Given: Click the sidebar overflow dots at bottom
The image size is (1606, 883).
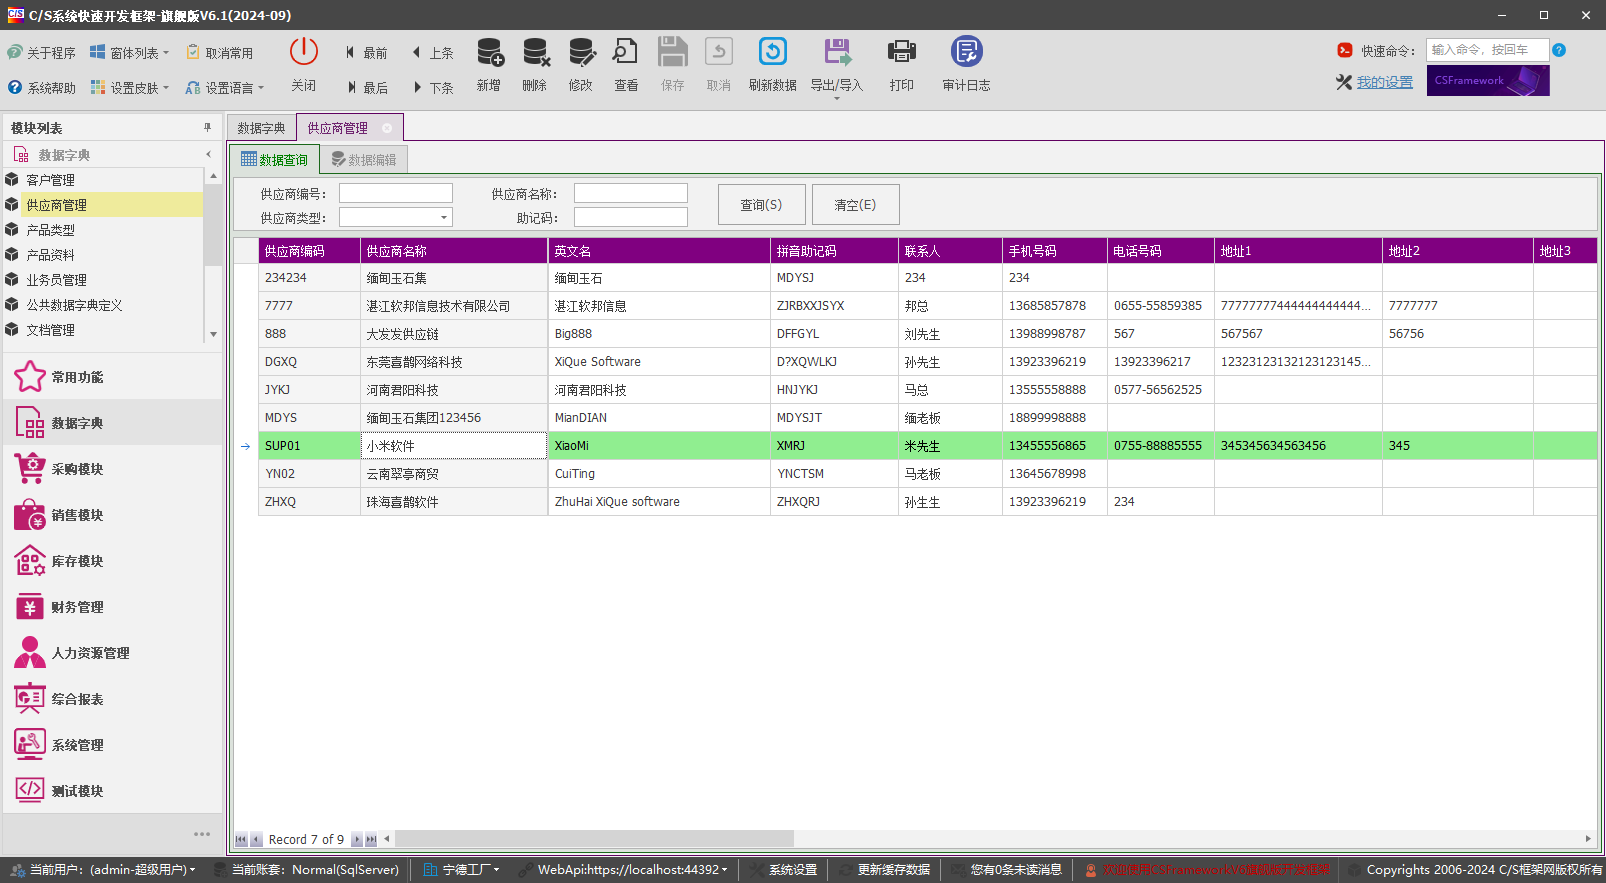Looking at the screenshot, I should 202,834.
